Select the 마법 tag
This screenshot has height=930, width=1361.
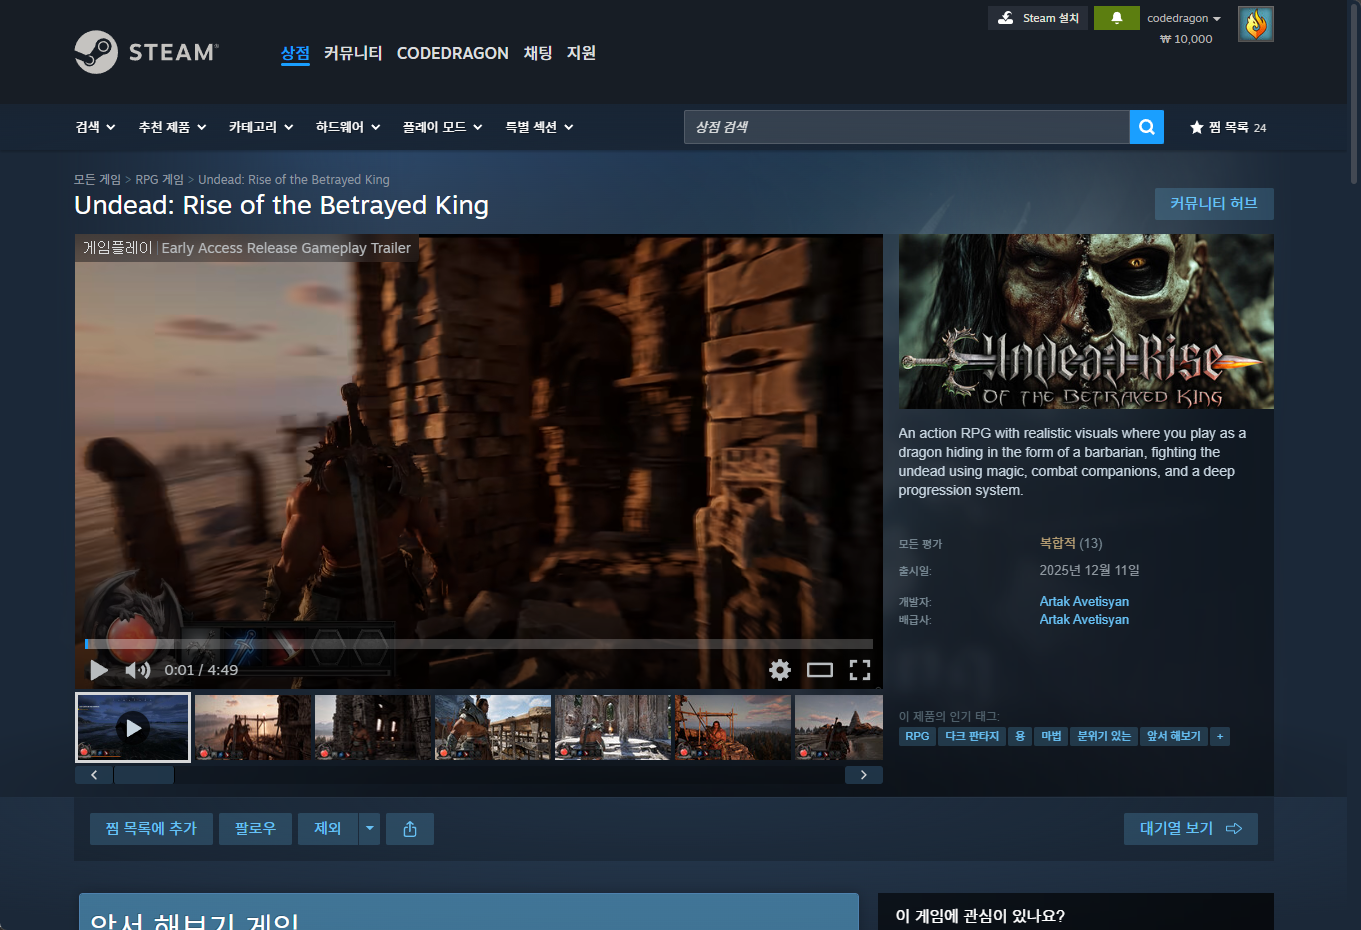click(x=1051, y=736)
